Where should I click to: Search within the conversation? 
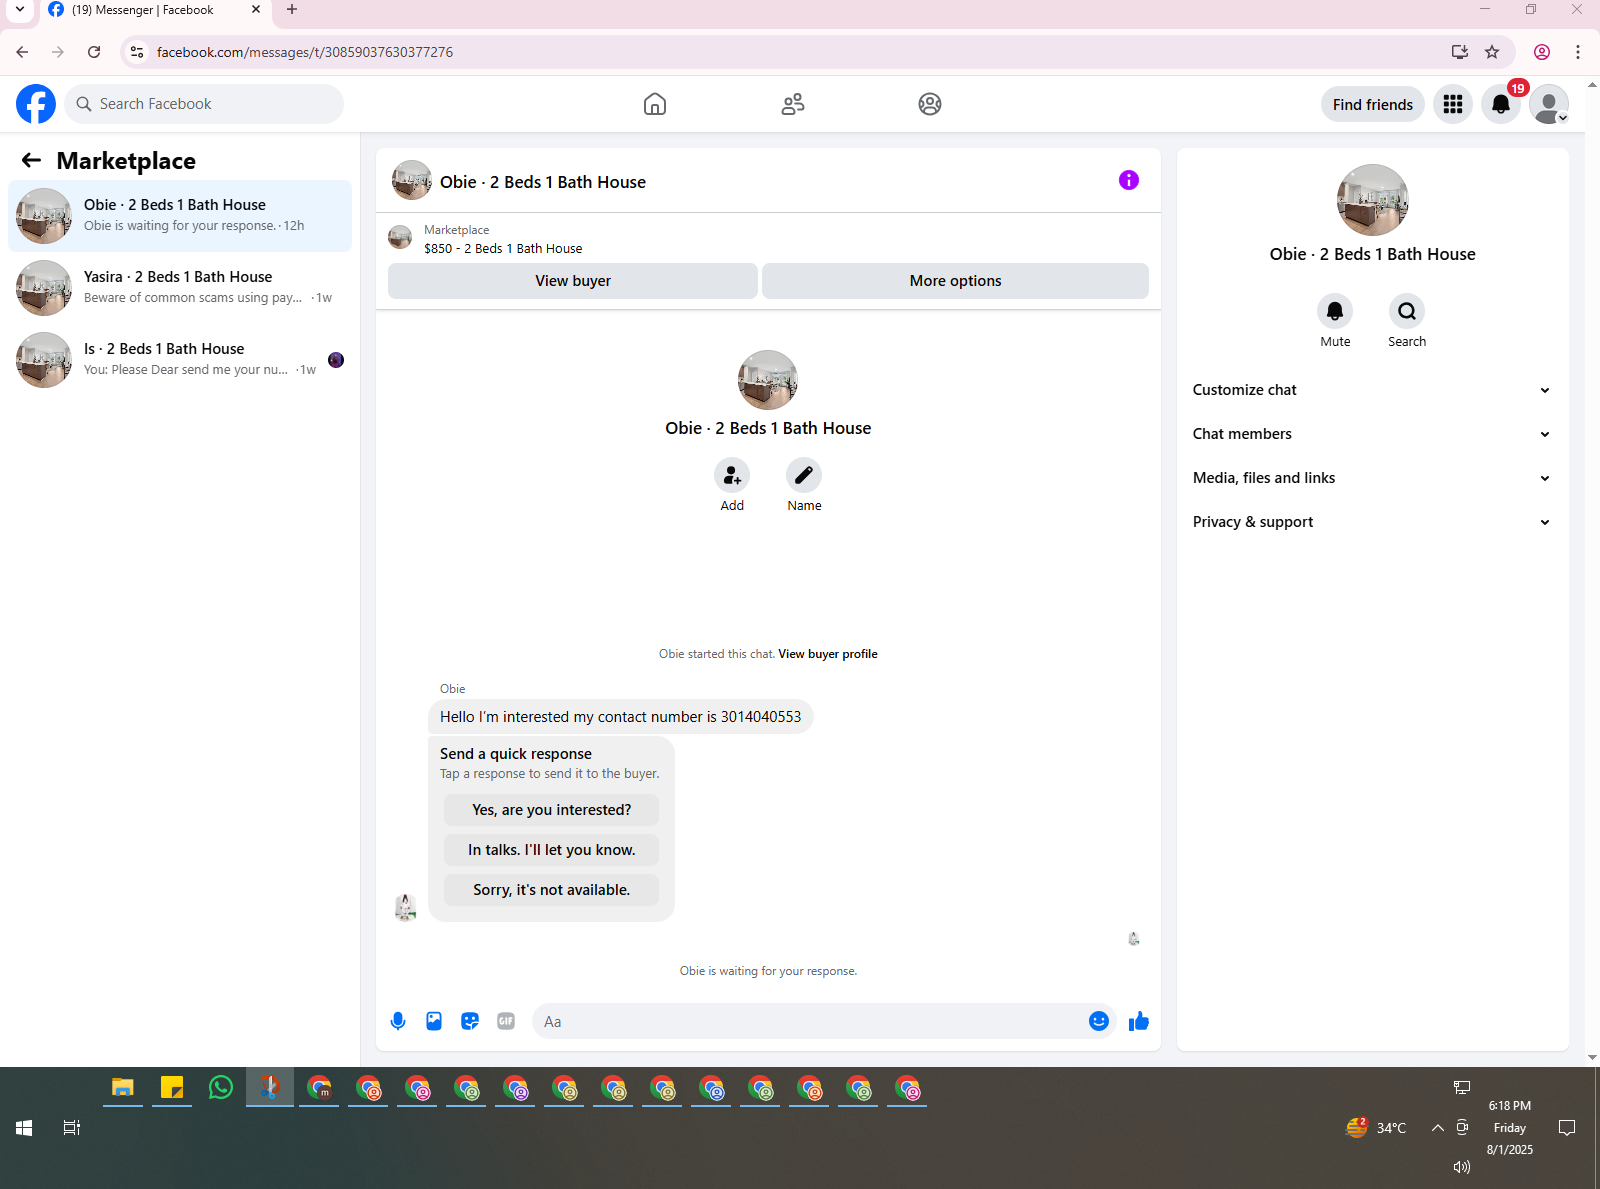[1407, 311]
